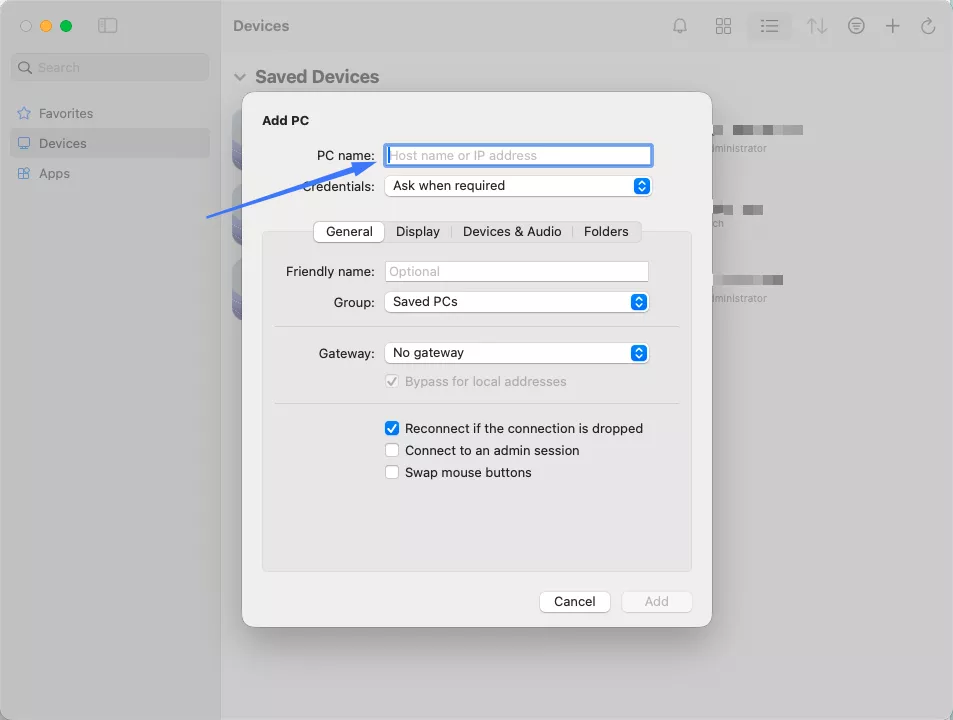This screenshot has width=953, height=720.
Task: Open the sort order options
Action: (x=817, y=26)
